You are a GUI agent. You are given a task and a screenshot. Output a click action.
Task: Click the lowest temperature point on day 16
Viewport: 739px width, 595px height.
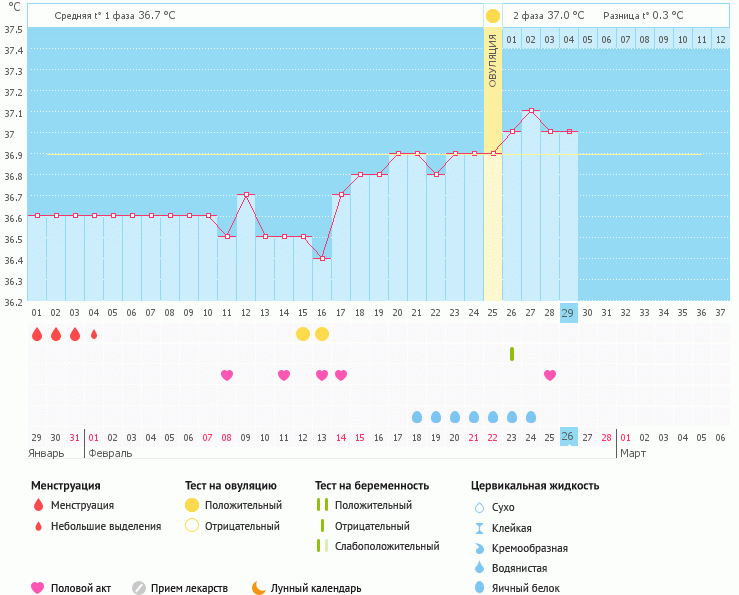click(x=322, y=258)
